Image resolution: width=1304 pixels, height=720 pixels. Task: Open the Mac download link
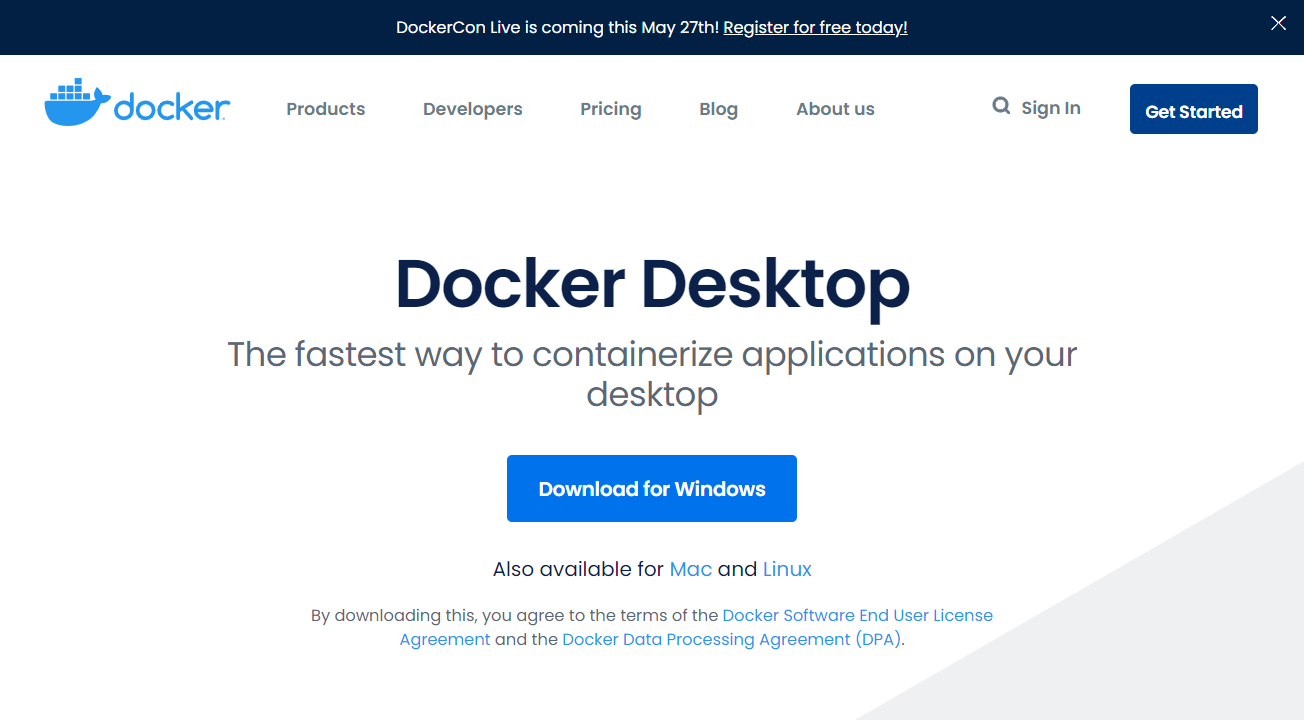tap(691, 569)
